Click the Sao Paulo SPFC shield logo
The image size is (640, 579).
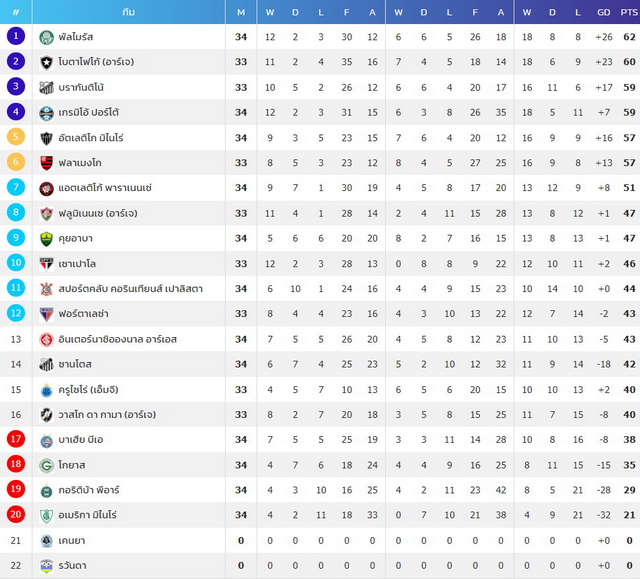click(47, 264)
